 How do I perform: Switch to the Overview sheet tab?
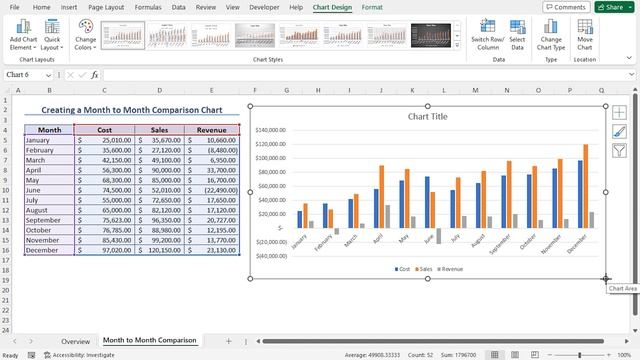tap(76, 341)
